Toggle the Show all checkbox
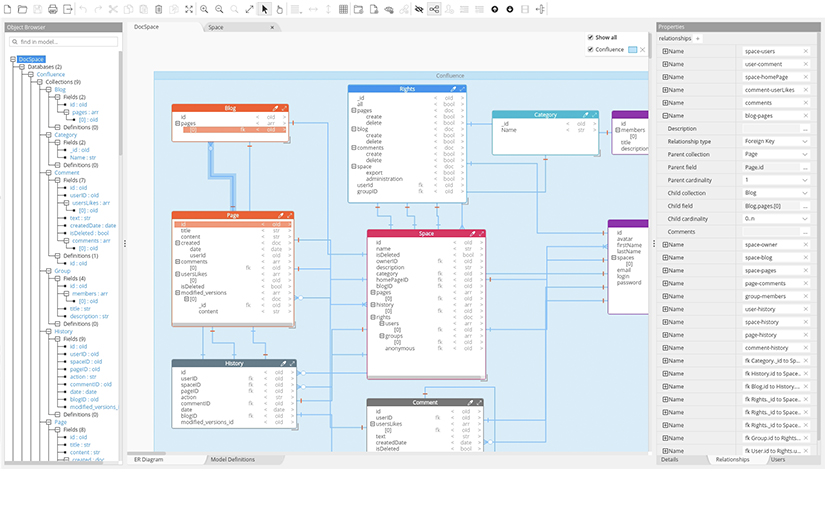Screen dimensions: 825x525 [x=590, y=37]
